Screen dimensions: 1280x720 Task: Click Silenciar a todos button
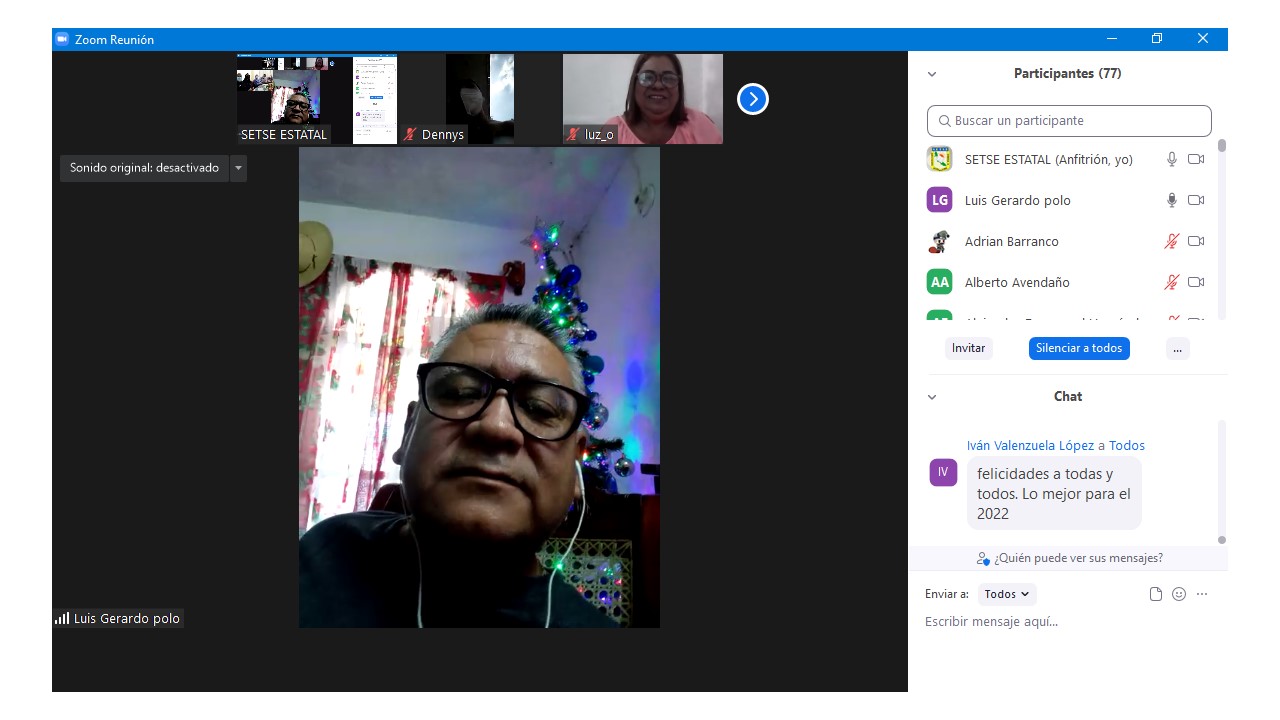[1079, 348]
